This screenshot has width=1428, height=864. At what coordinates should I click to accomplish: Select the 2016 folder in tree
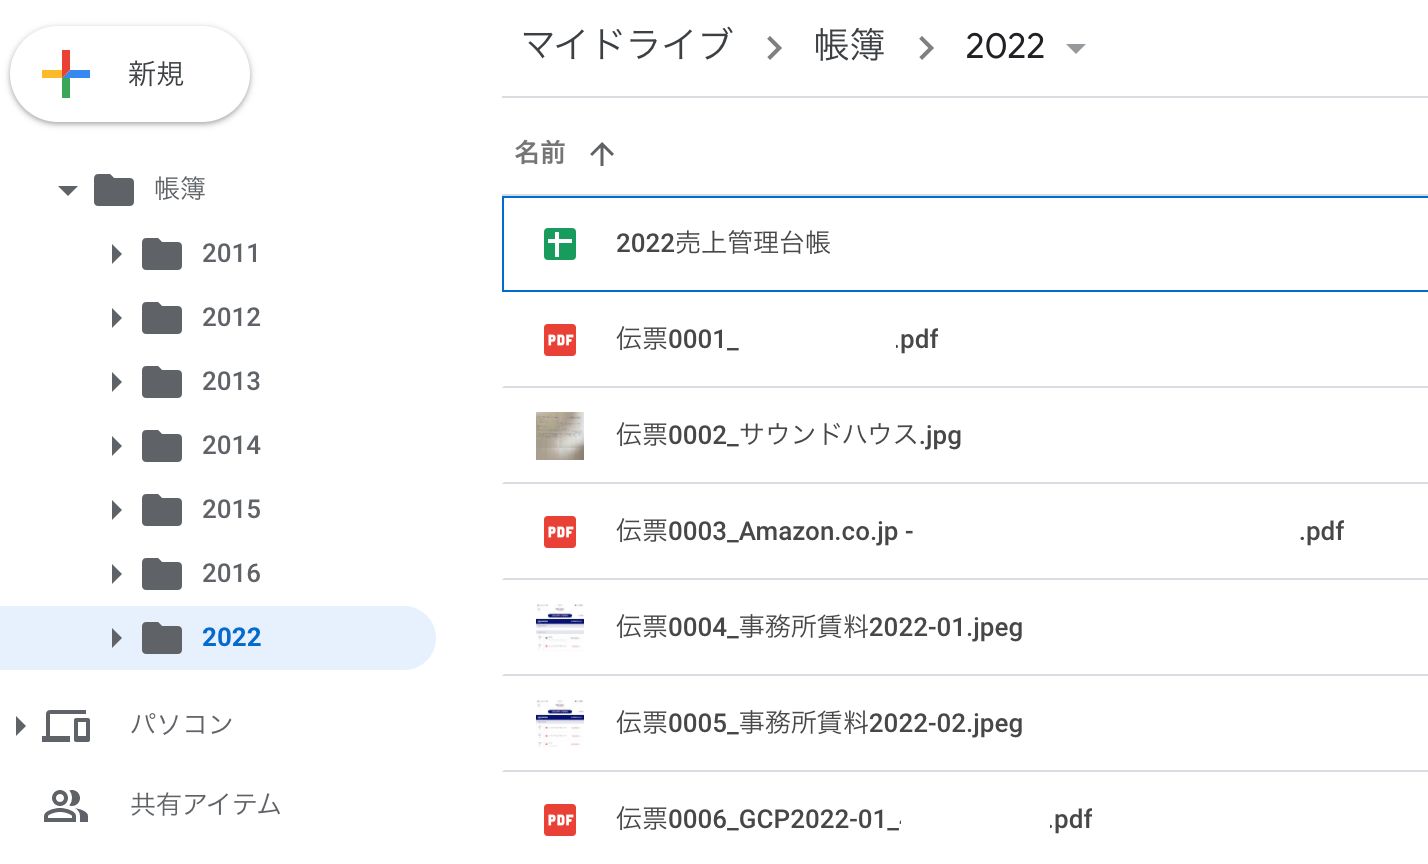click(231, 573)
